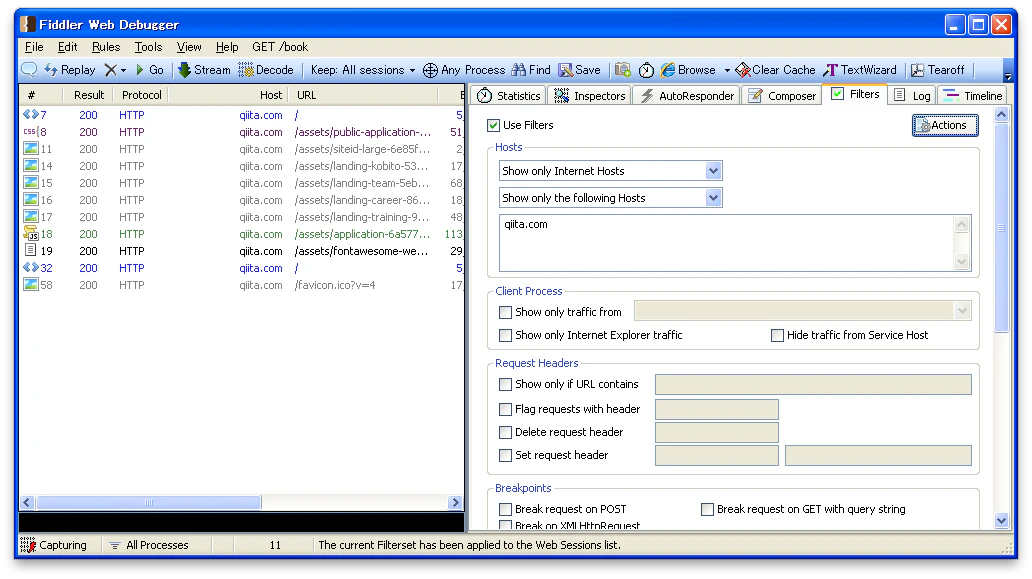The width and height of the screenshot is (1032, 579).
Task: Click the GET /book menu item
Action: click(280, 47)
